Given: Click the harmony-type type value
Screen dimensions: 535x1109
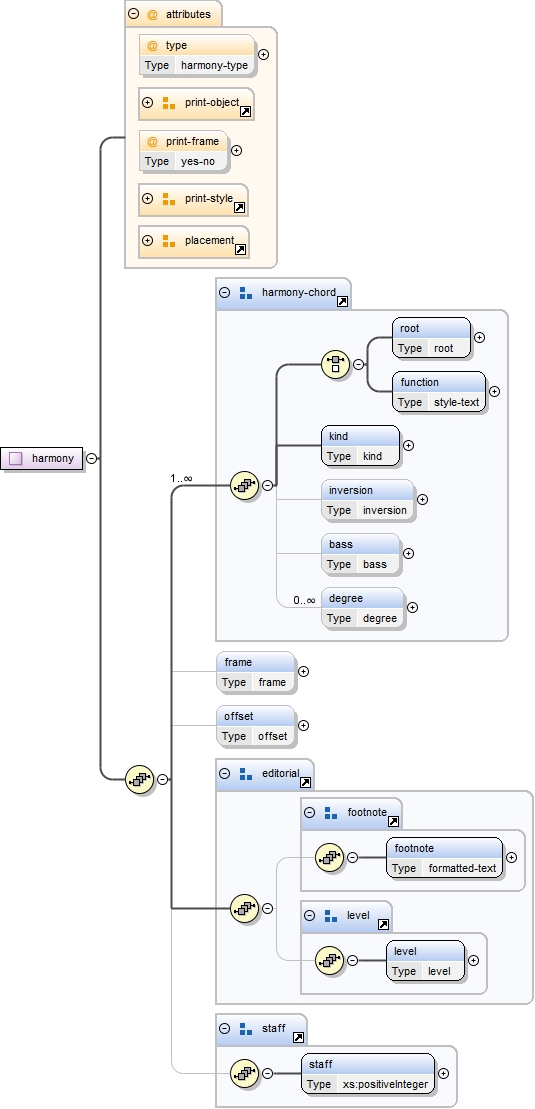Looking at the screenshot, I should coord(214,65).
